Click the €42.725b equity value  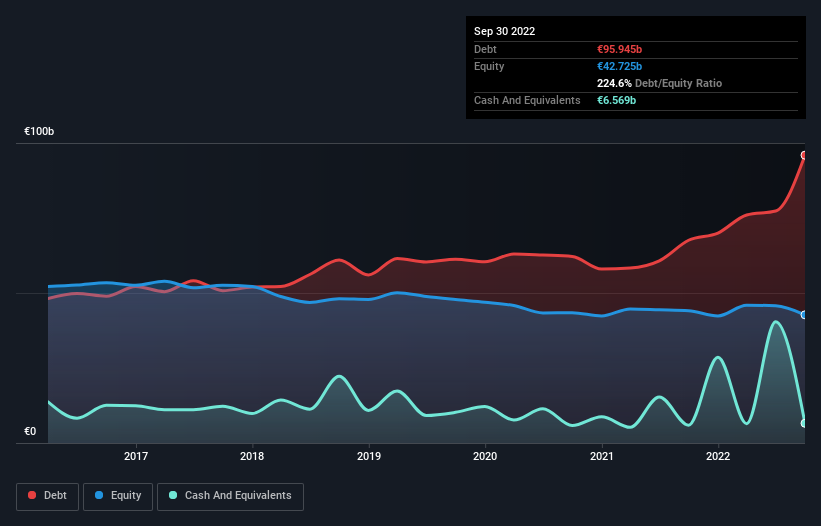619,66
